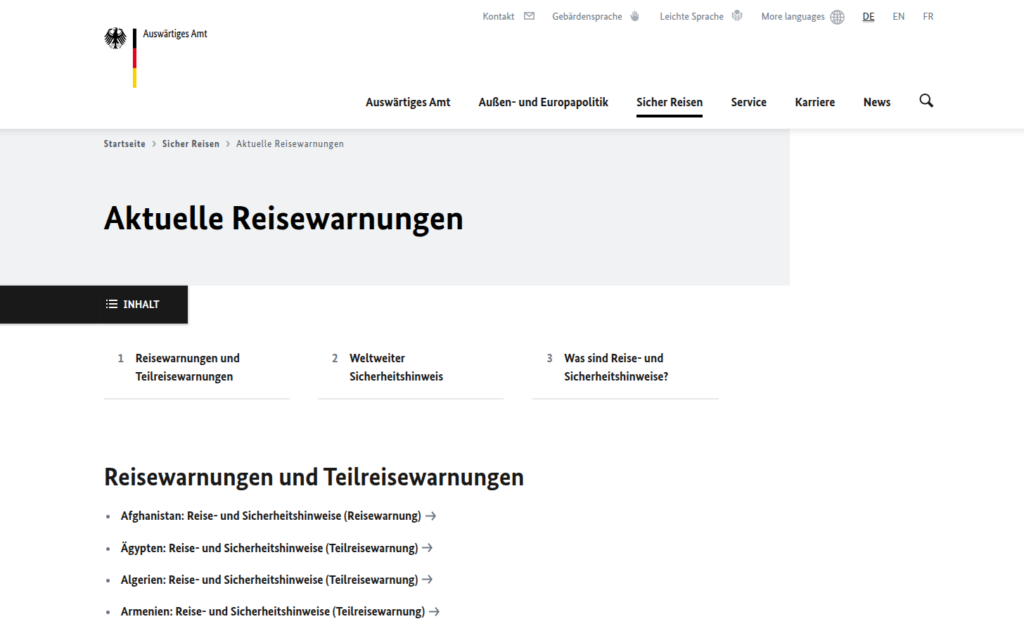
Task: Click the Auswärtiges Amt logo text
Action: (175, 34)
